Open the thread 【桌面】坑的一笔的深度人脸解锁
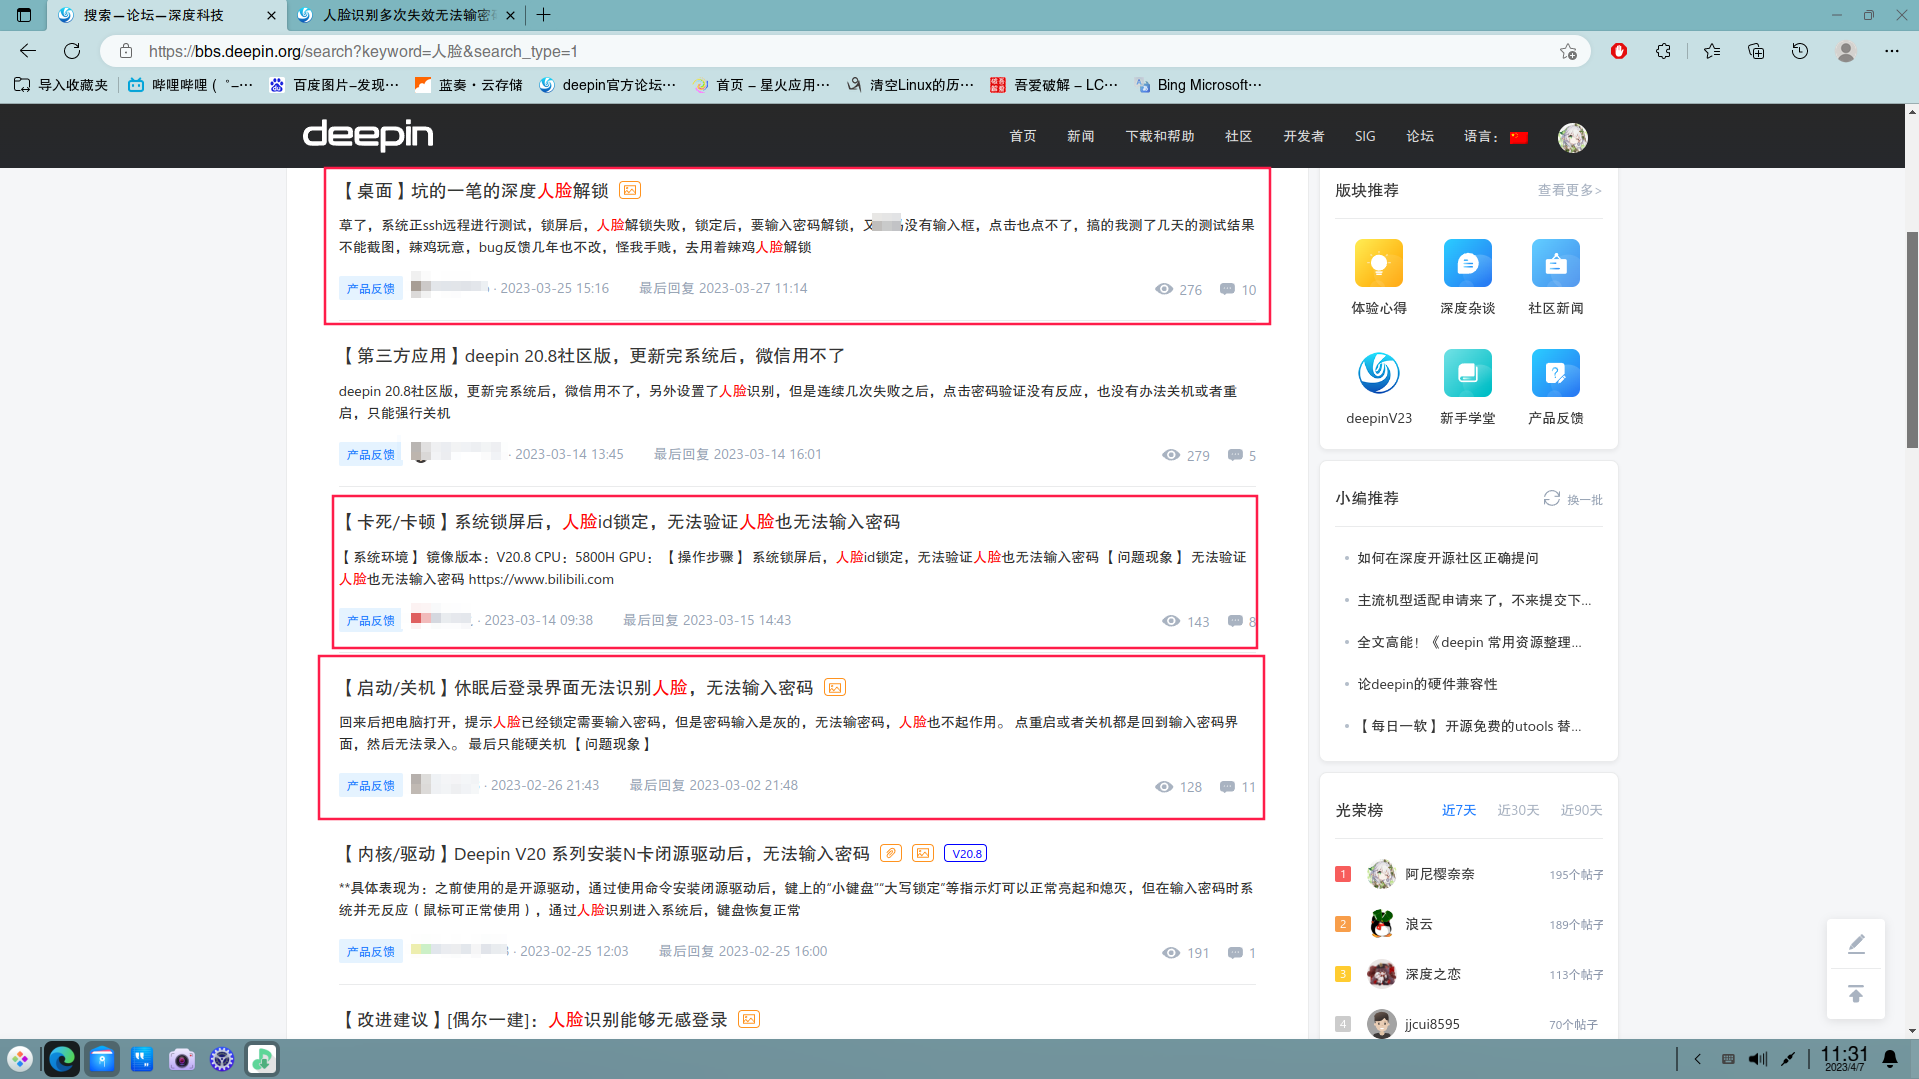This screenshot has width=1919, height=1079. (x=478, y=189)
